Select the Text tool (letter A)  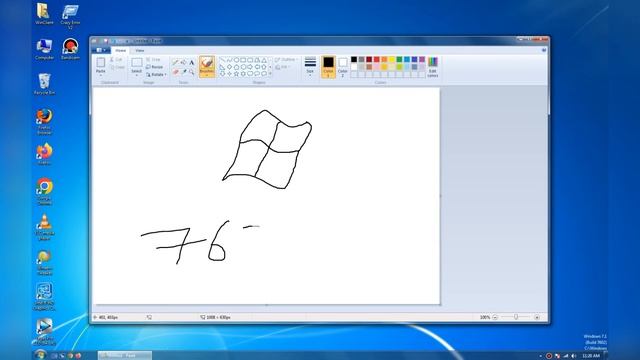tap(191, 62)
